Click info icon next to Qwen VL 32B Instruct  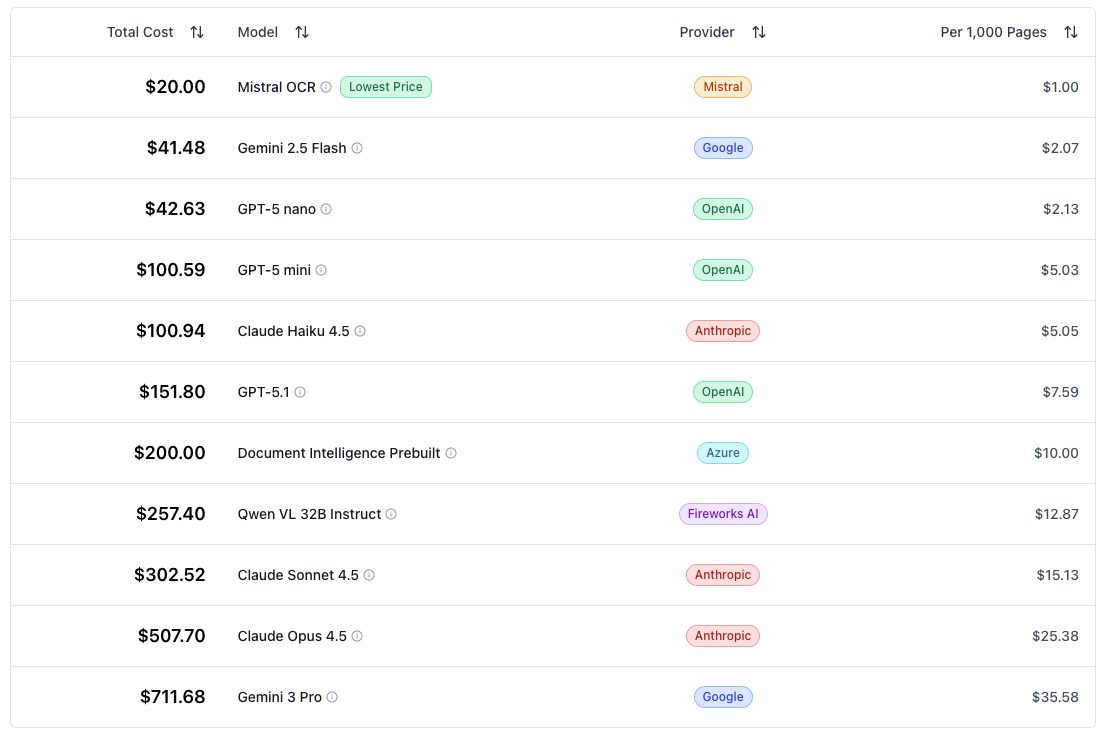(391, 514)
